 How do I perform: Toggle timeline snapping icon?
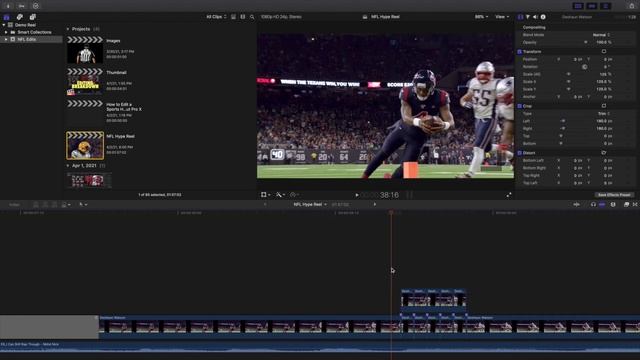tap(602, 204)
